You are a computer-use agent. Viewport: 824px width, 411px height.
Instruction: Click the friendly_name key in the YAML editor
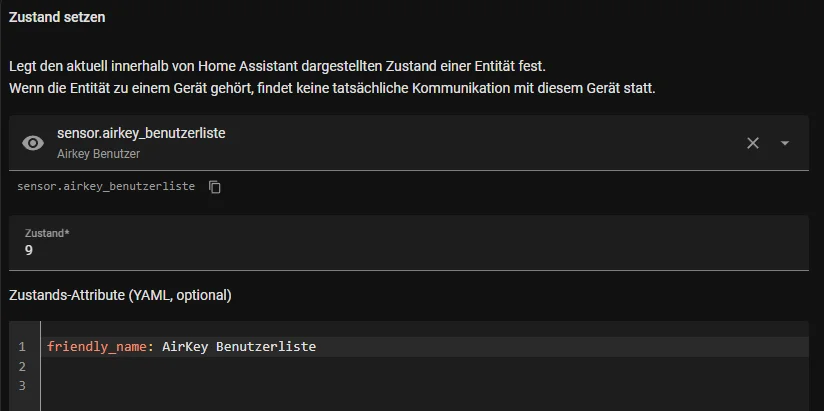coord(97,347)
